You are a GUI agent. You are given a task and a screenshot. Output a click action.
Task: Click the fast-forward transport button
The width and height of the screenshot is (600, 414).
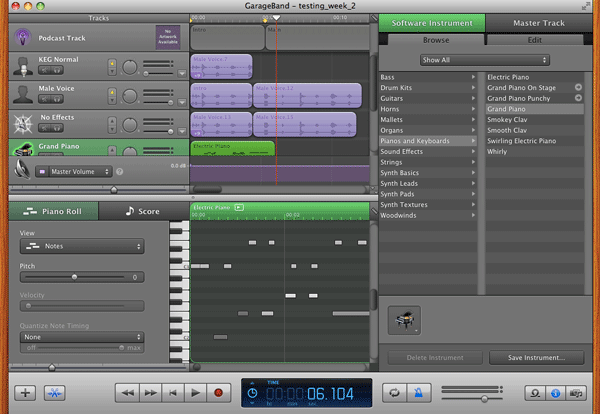pos(150,393)
